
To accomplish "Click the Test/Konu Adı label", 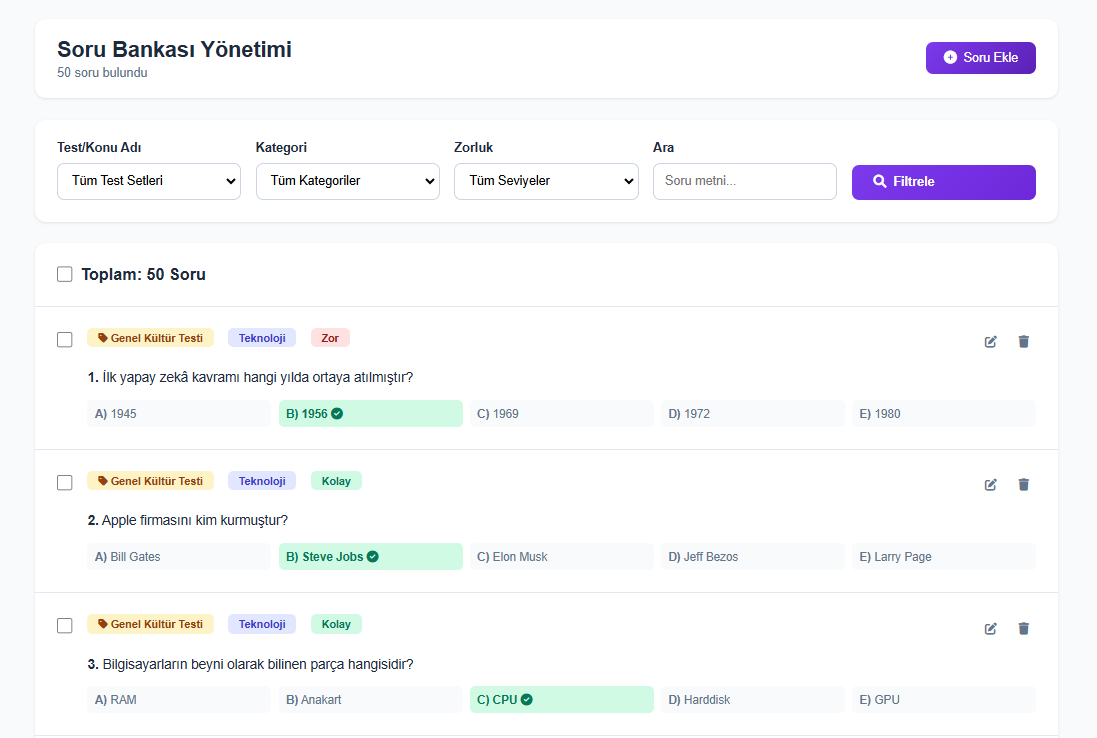I will [x=99, y=148].
